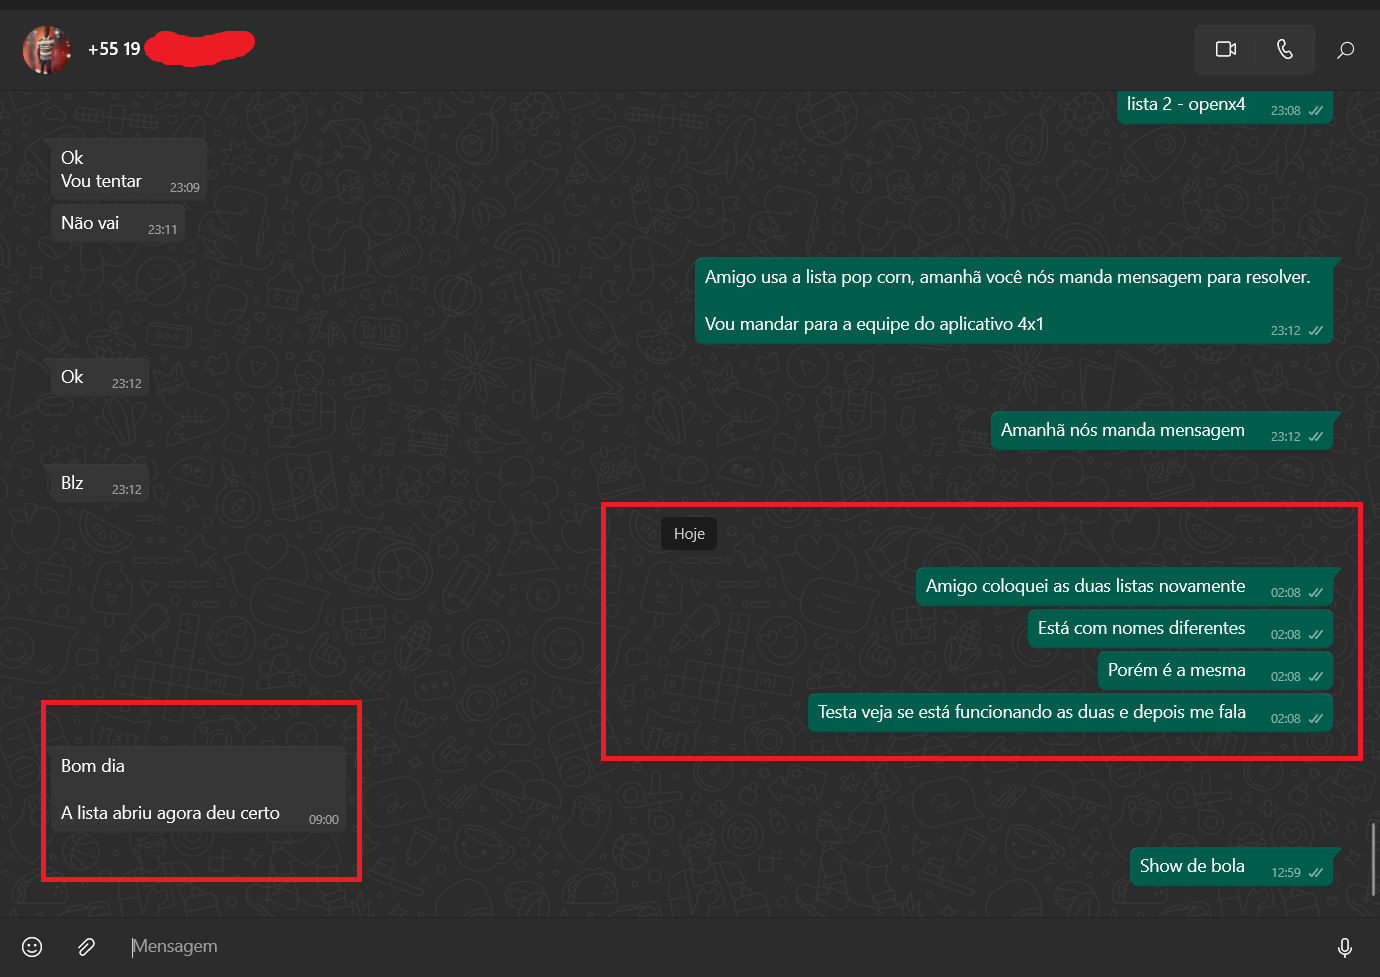Click the "lista 2 - openx4" message

[1186, 105]
